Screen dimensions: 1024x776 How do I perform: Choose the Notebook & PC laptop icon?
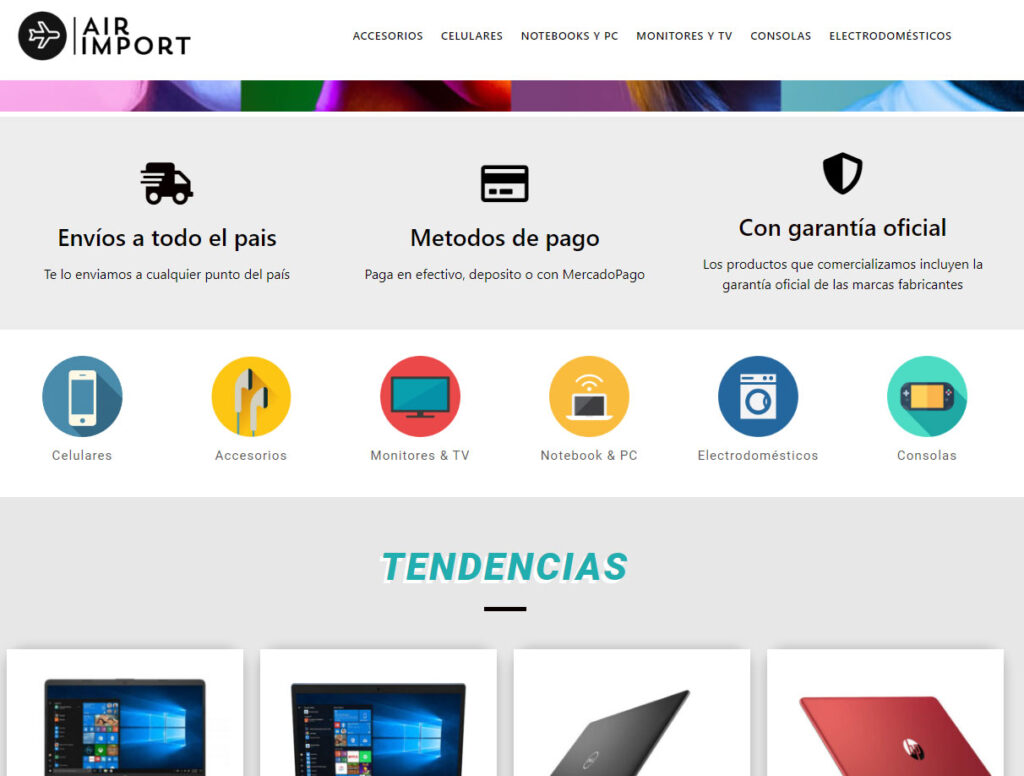[x=589, y=396]
